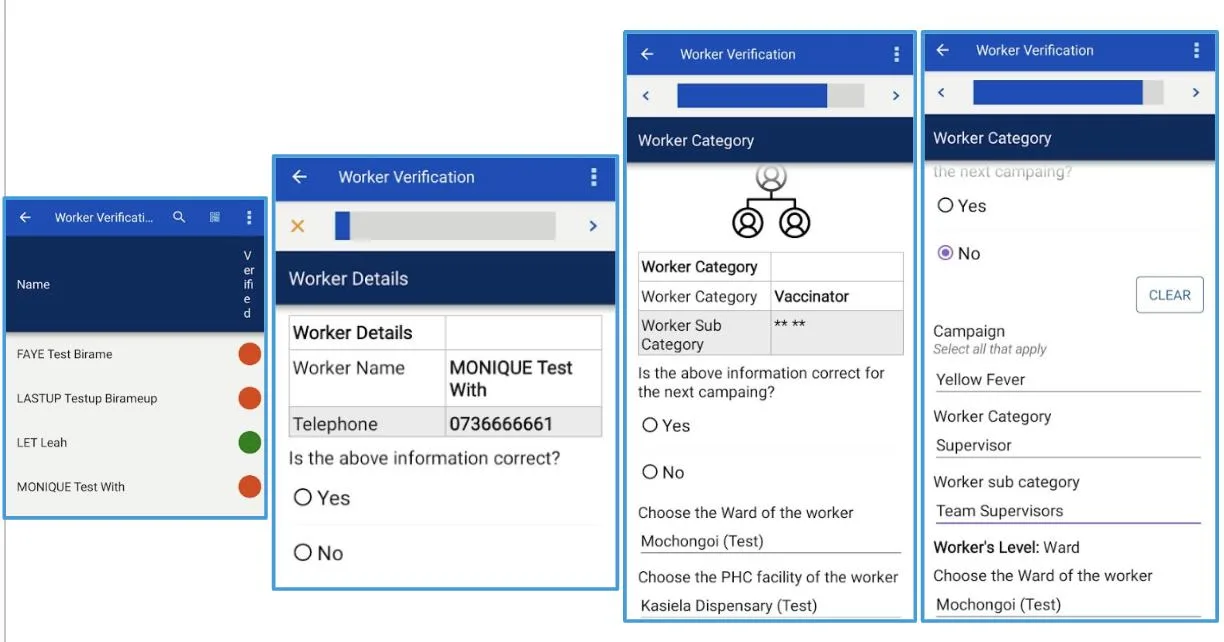
Task: Open Ward dropdown on Vaccinator screen
Action: click(x=770, y=542)
